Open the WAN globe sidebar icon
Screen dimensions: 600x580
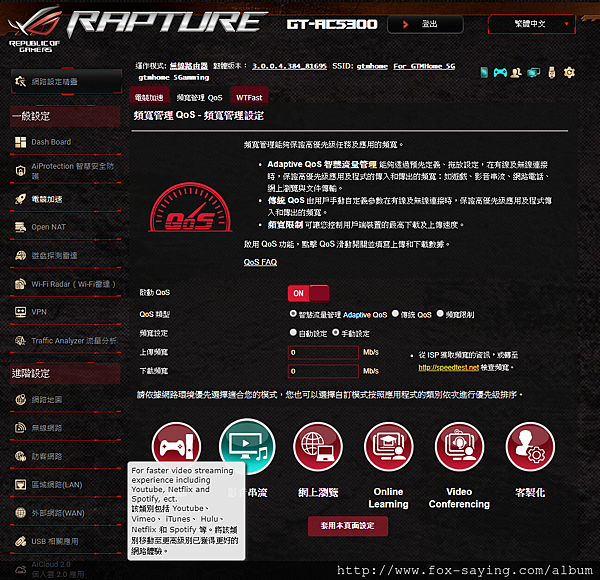click(x=20, y=513)
